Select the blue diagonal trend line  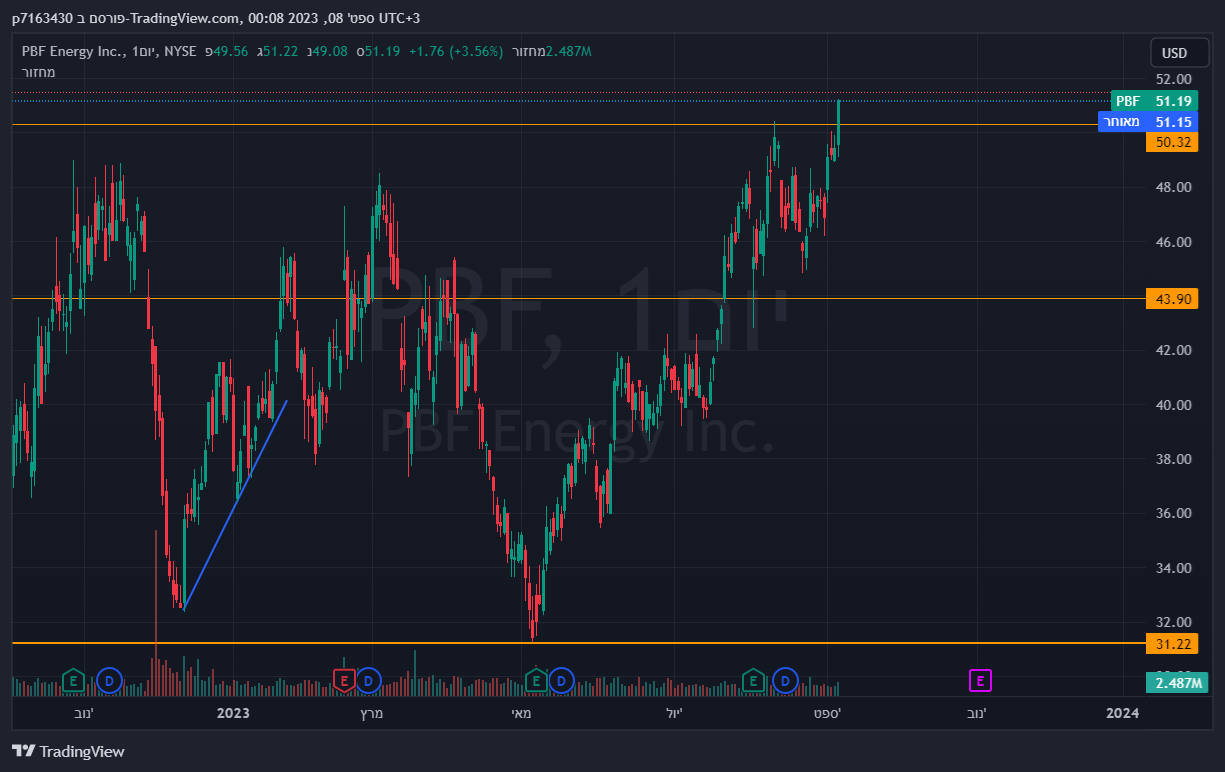coord(235,505)
